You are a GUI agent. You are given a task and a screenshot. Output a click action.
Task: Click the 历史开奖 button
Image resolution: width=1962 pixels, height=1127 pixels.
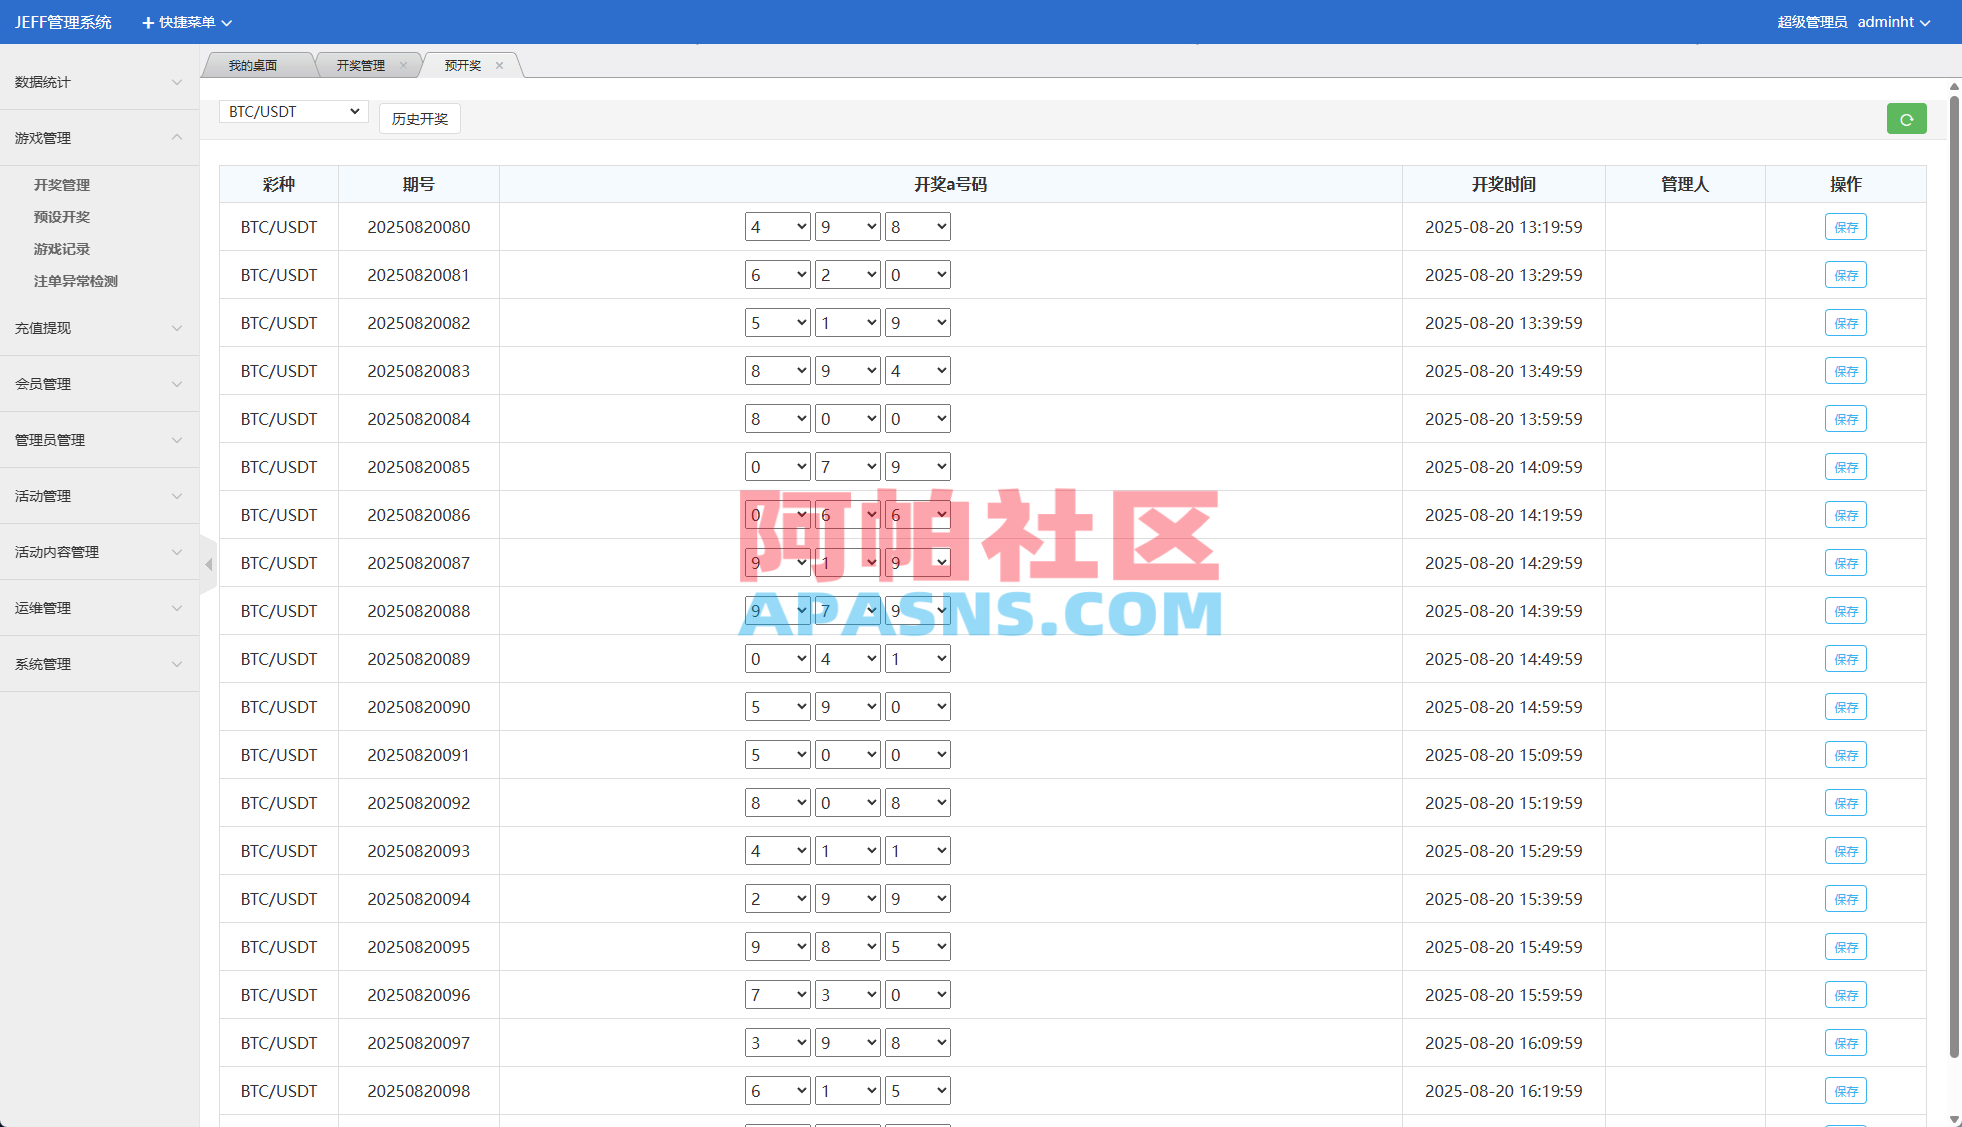tap(419, 118)
